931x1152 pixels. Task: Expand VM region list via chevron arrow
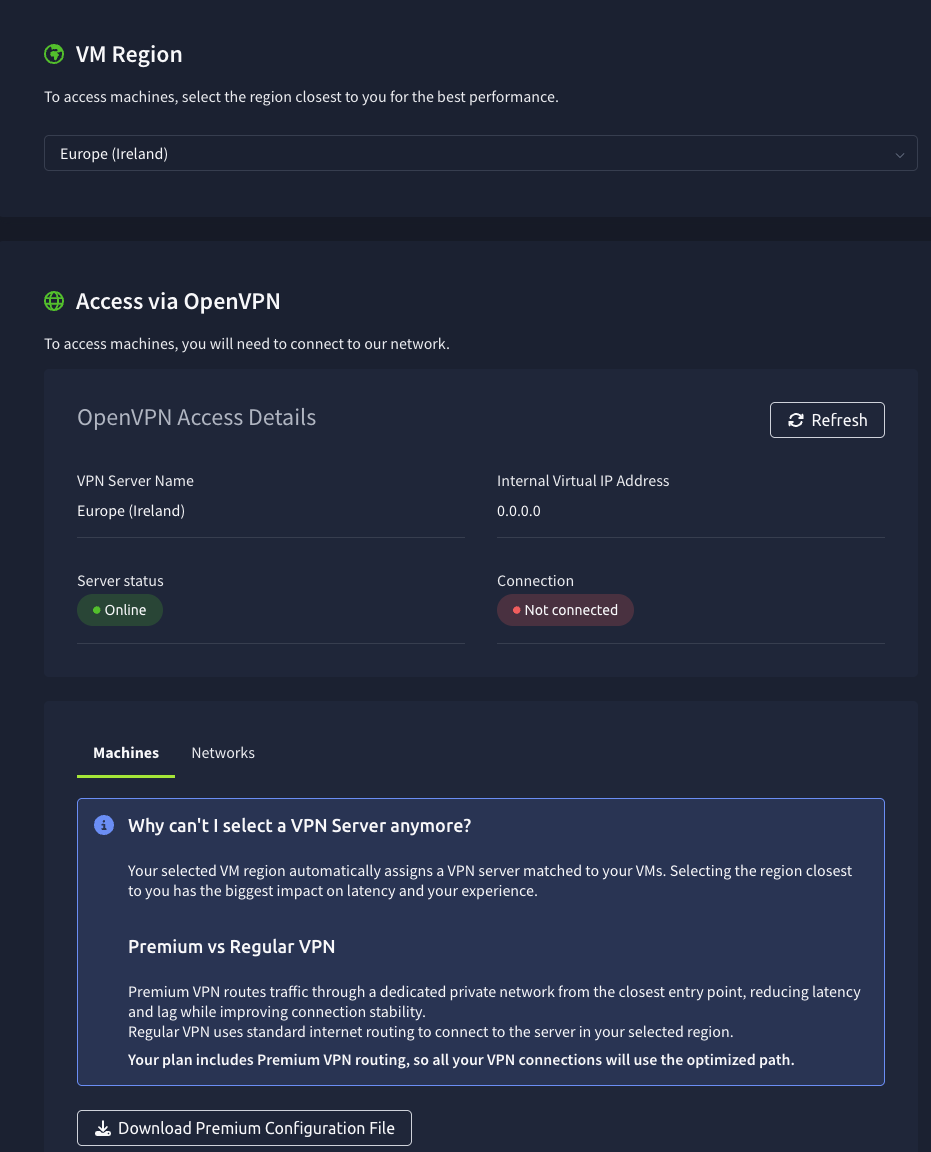tap(899, 155)
